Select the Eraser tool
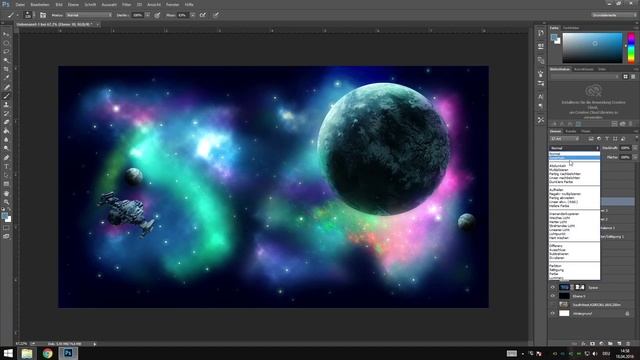The image size is (640, 360). click(x=6, y=122)
